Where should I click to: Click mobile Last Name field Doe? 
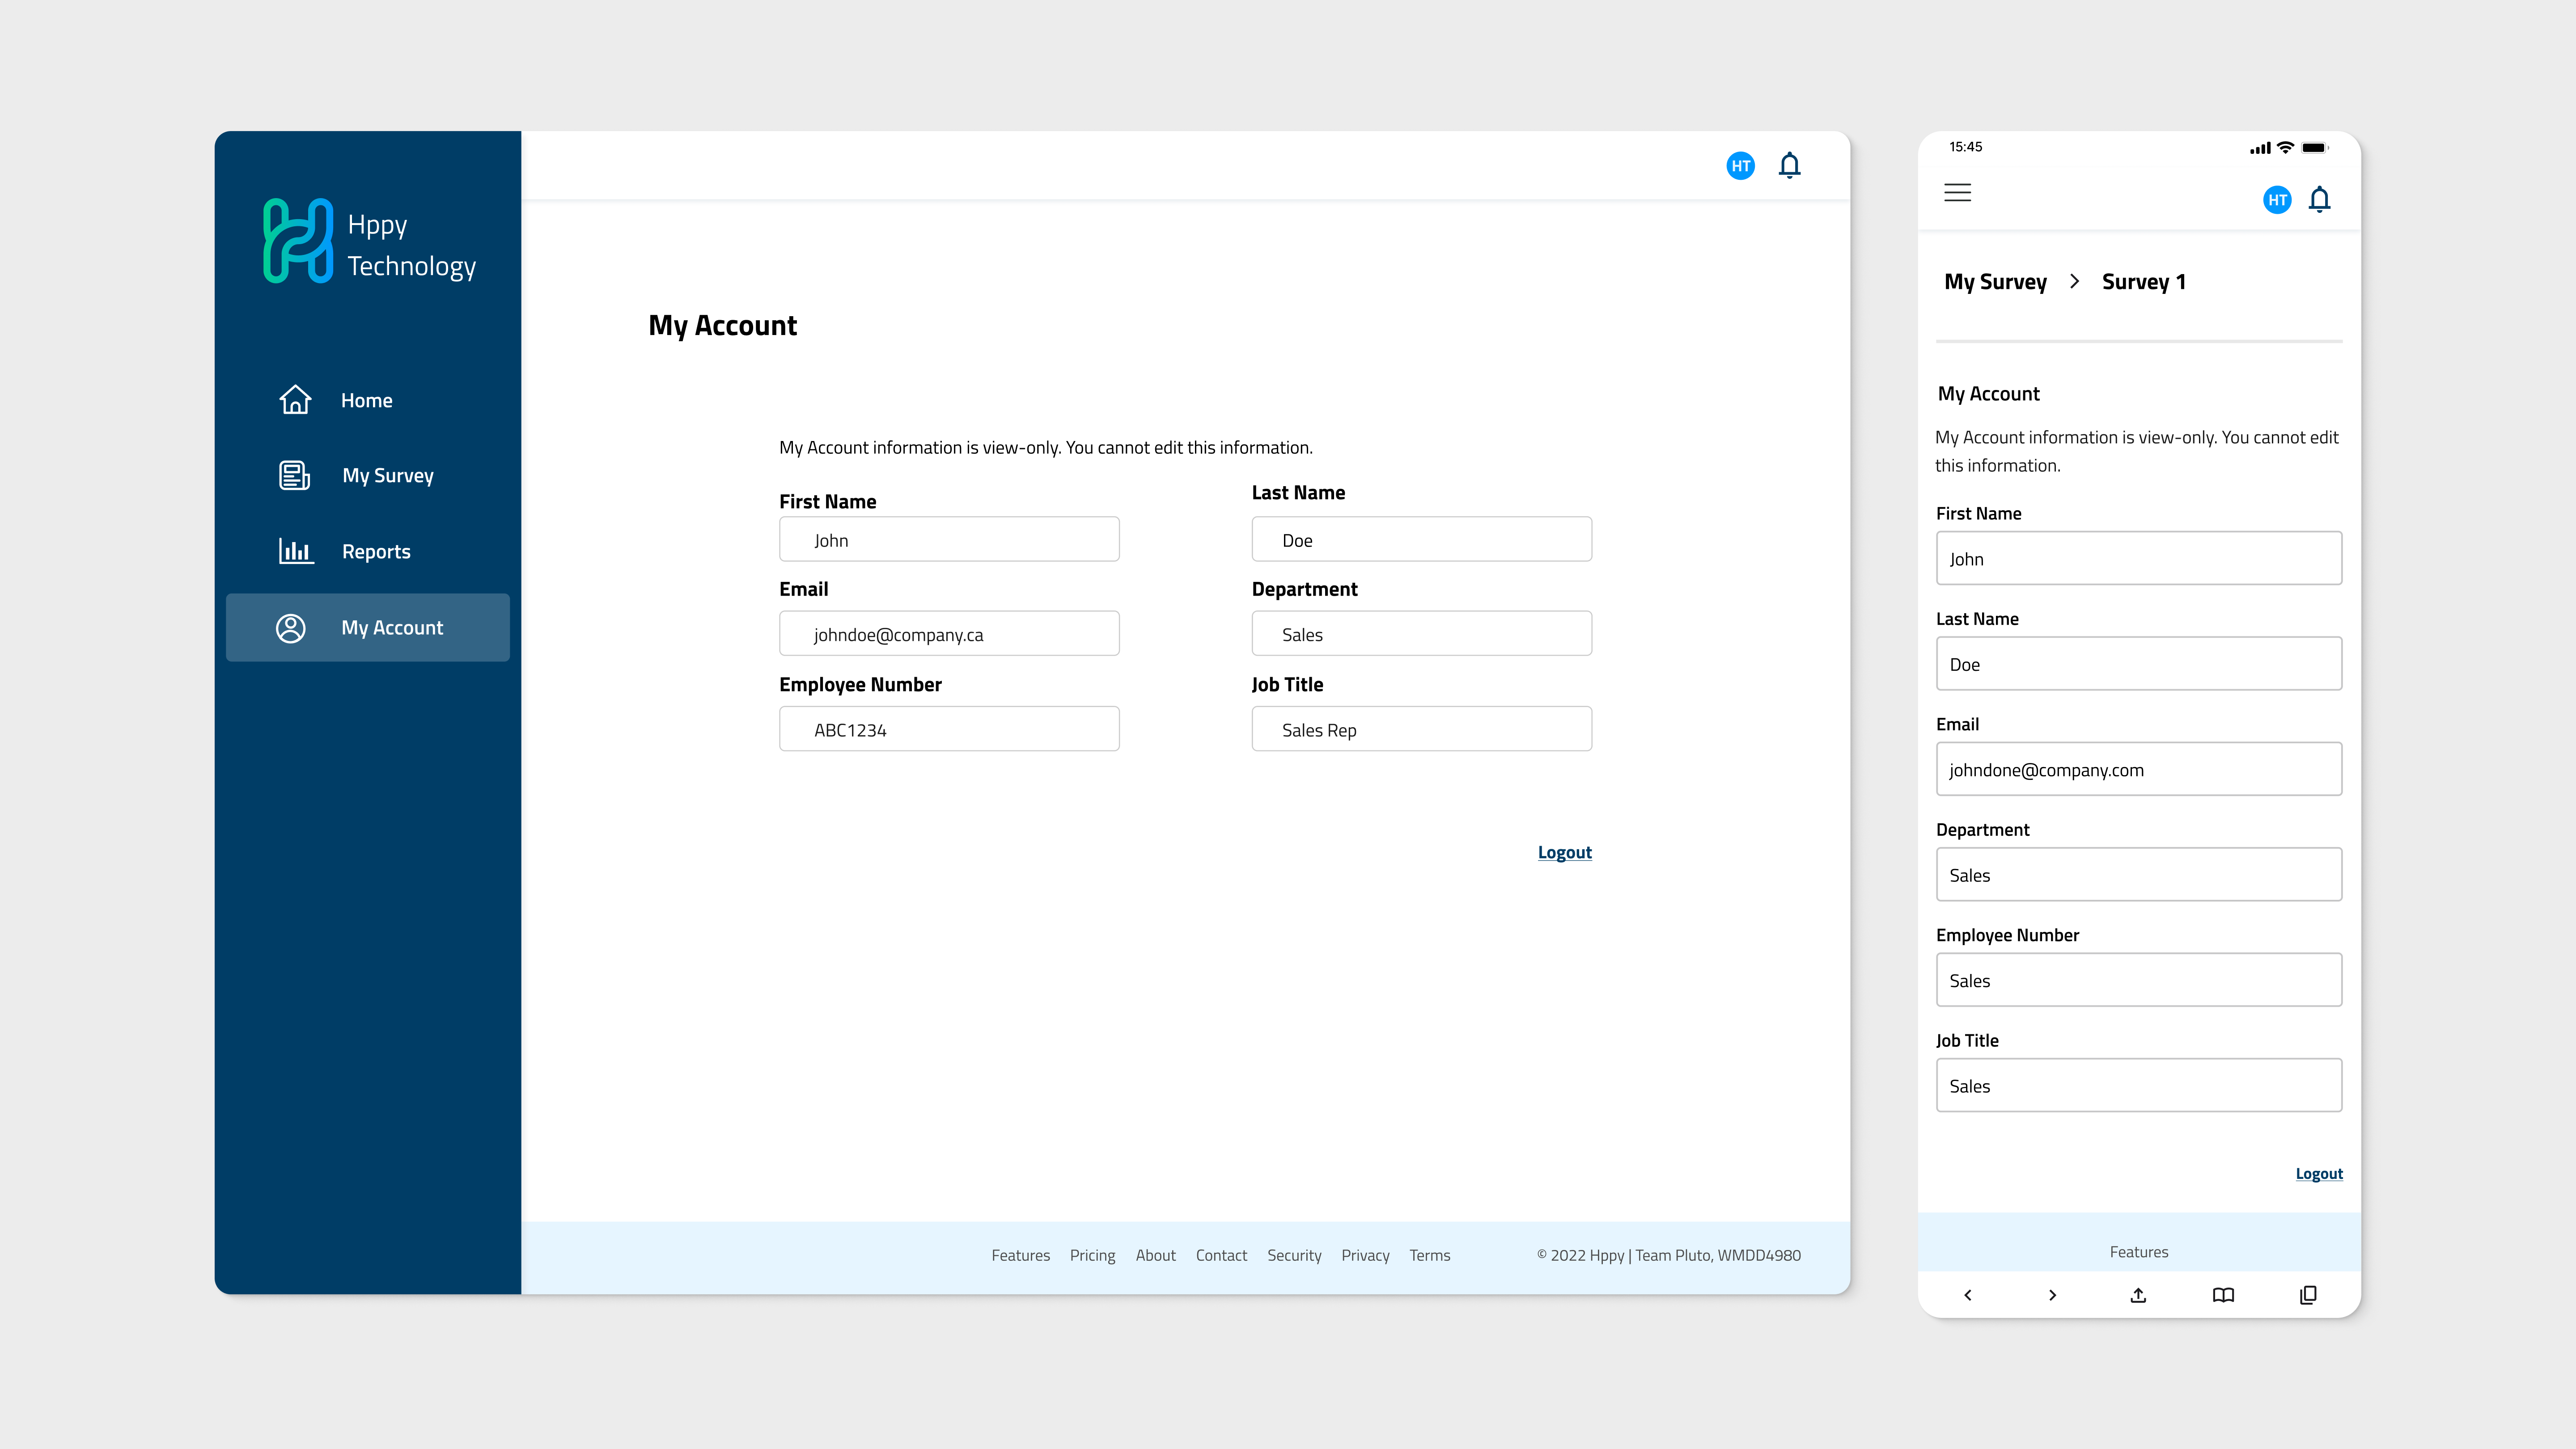pyautogui.click(x=2139, y=664)
